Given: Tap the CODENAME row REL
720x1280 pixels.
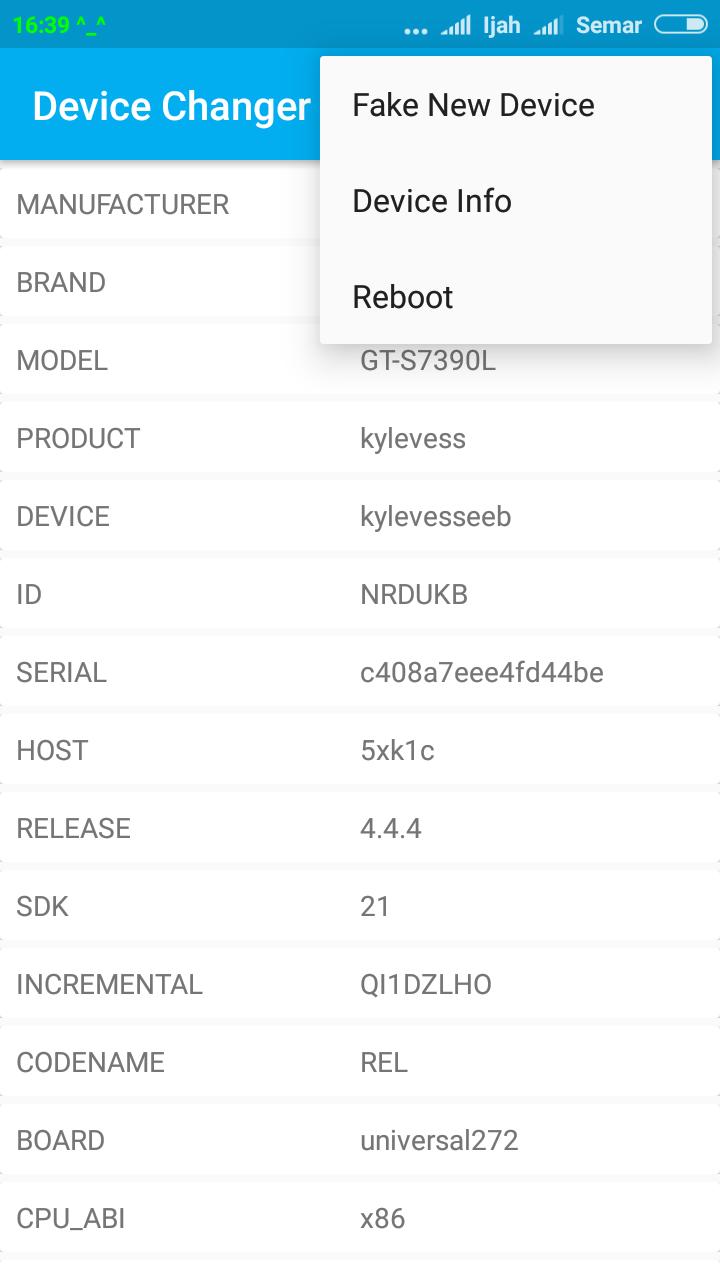Looking at the screenshot, I should tap(360, 1062).
